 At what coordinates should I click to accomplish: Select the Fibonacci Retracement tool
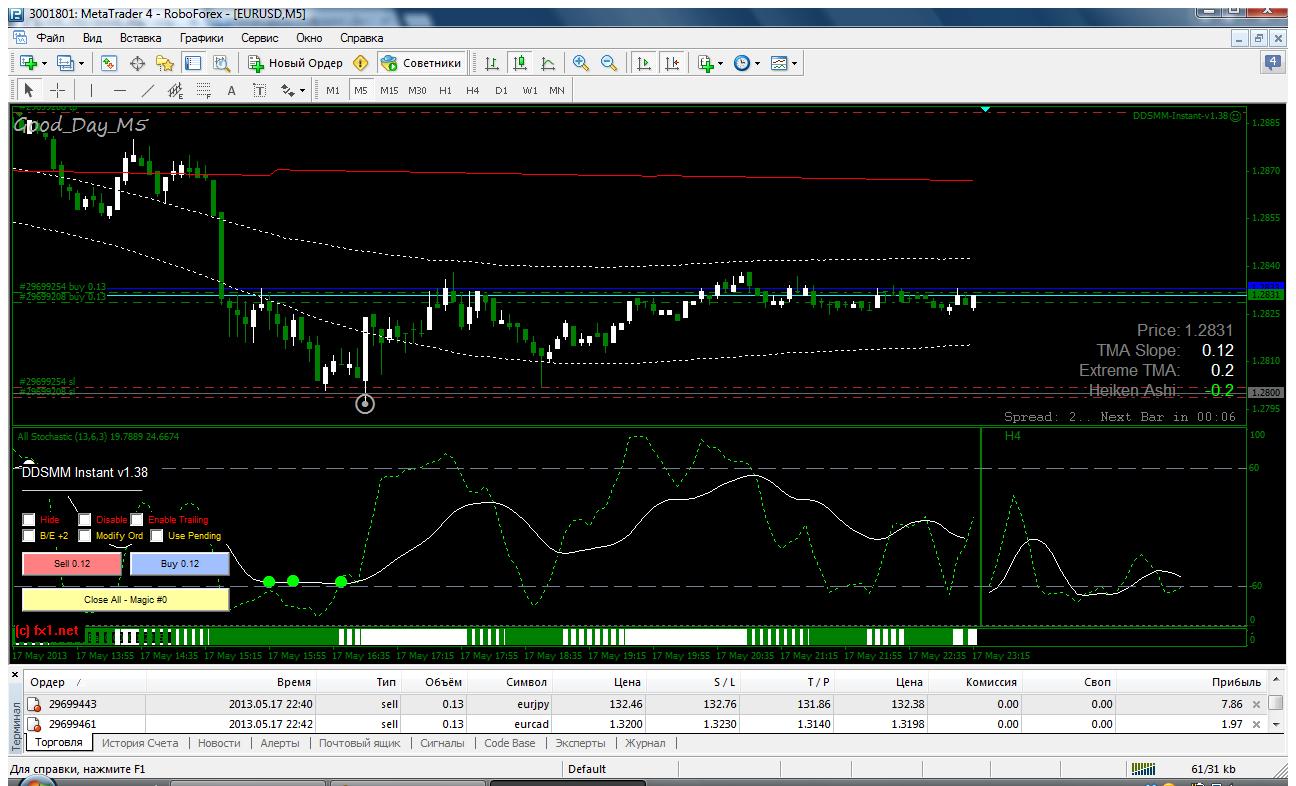click(x=203, y=90)
